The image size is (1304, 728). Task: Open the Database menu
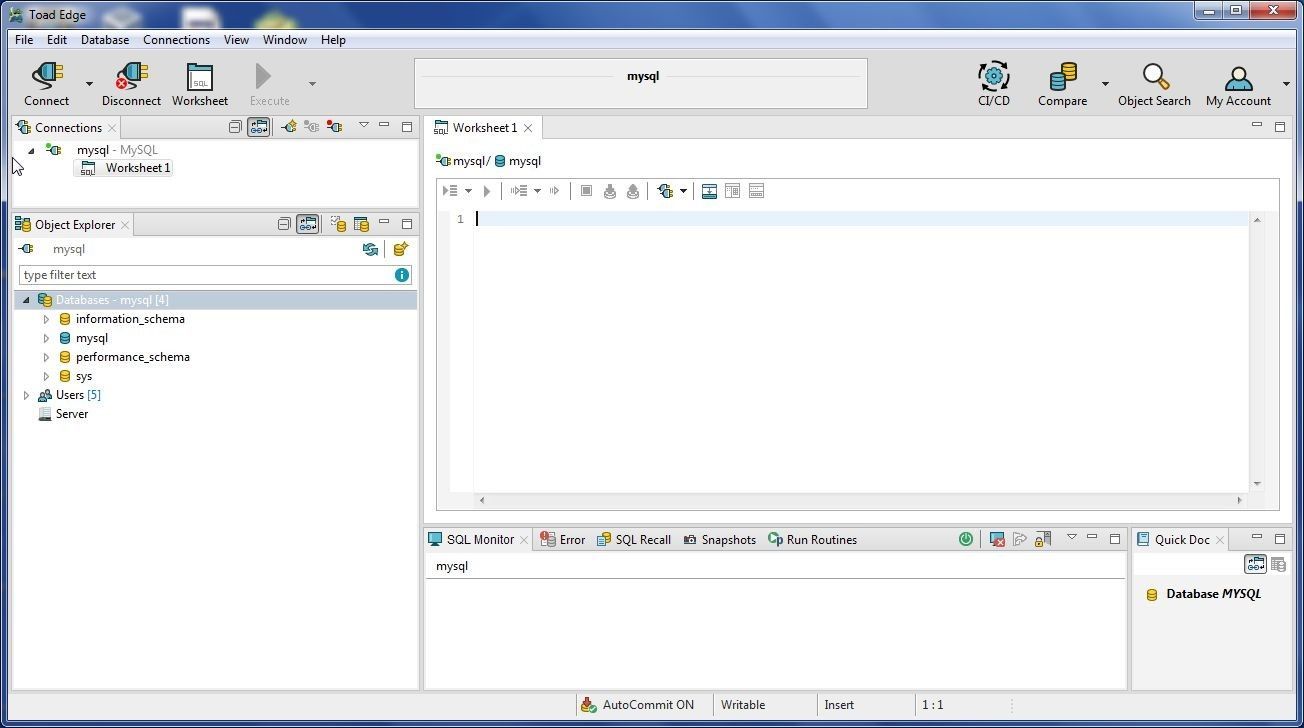click(x=105, y=40)
